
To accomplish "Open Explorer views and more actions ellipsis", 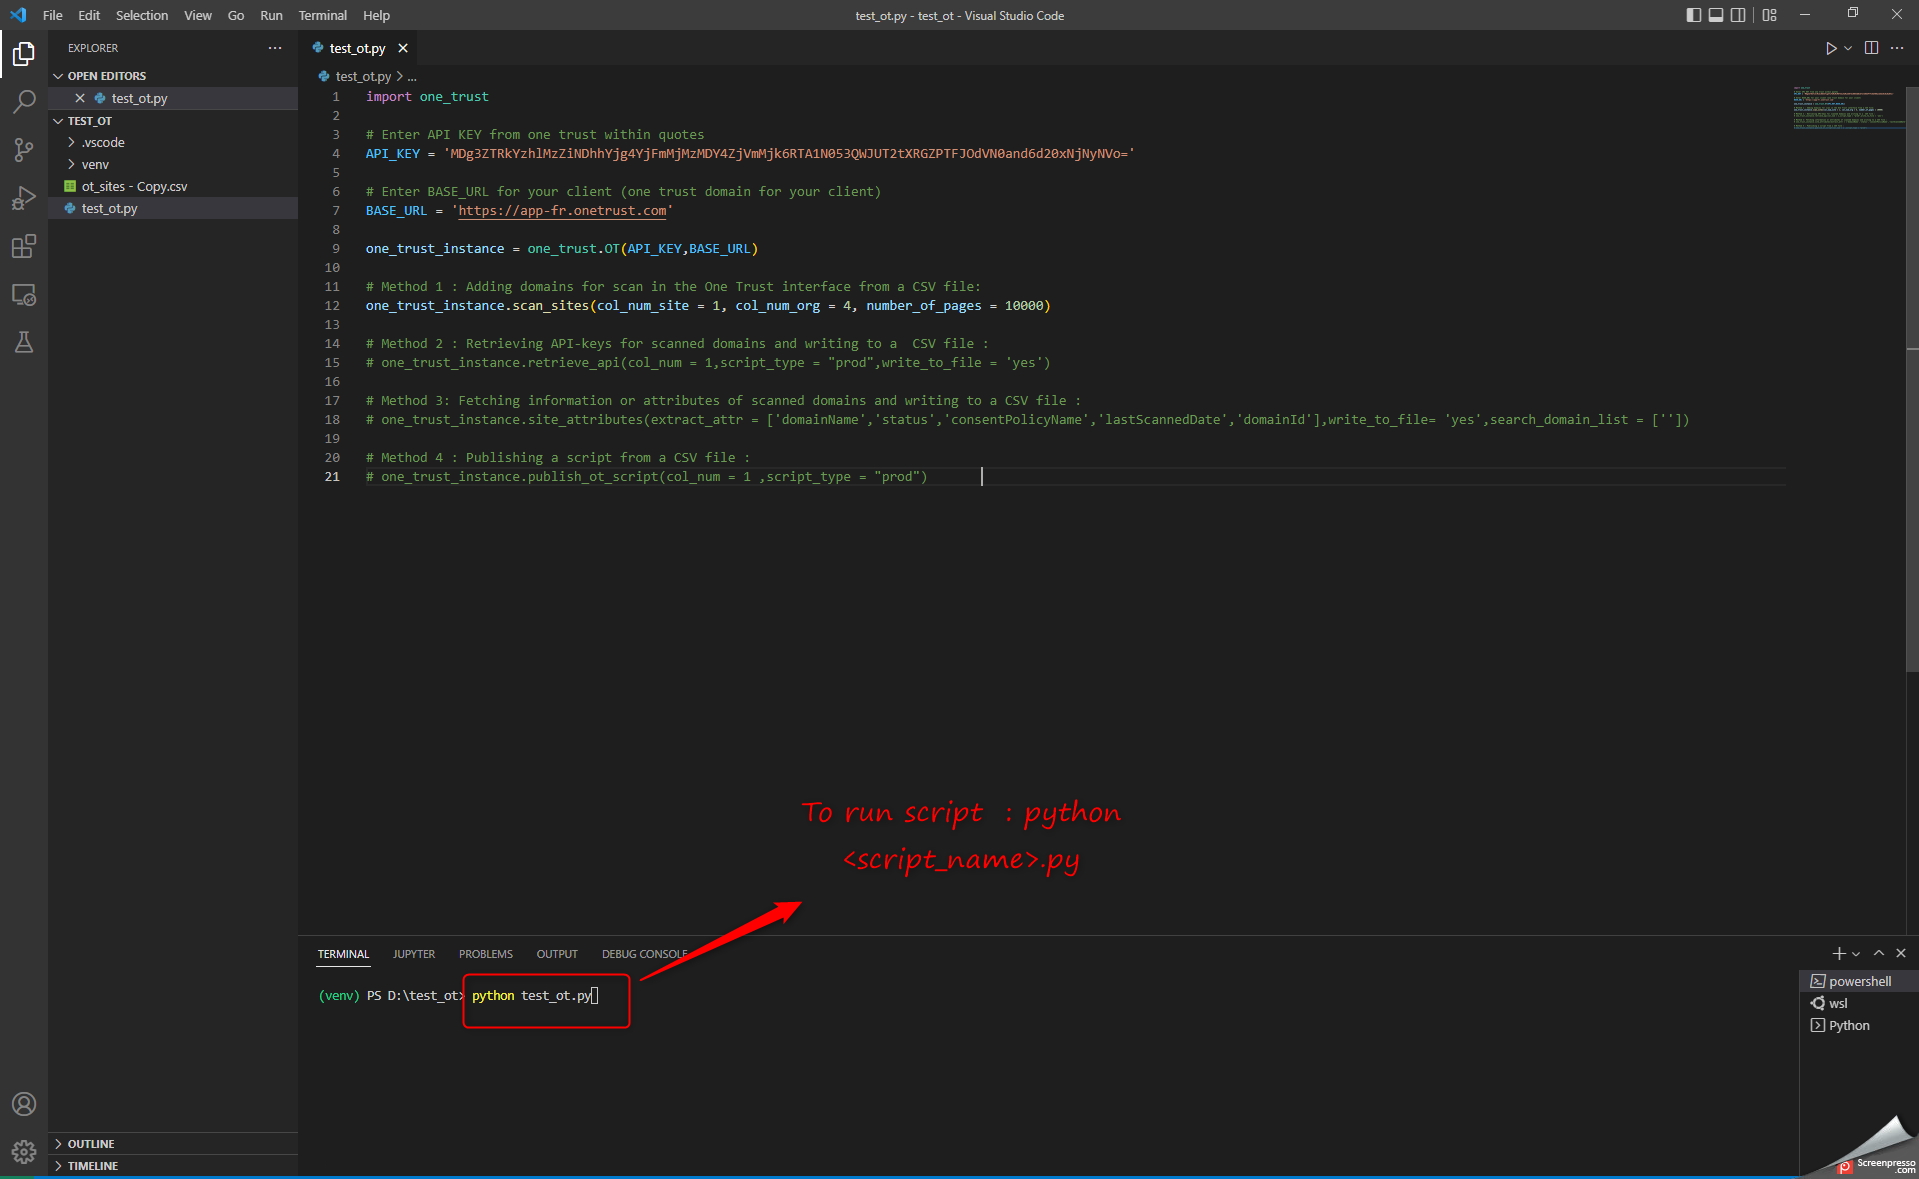I will tap(275, 48).
